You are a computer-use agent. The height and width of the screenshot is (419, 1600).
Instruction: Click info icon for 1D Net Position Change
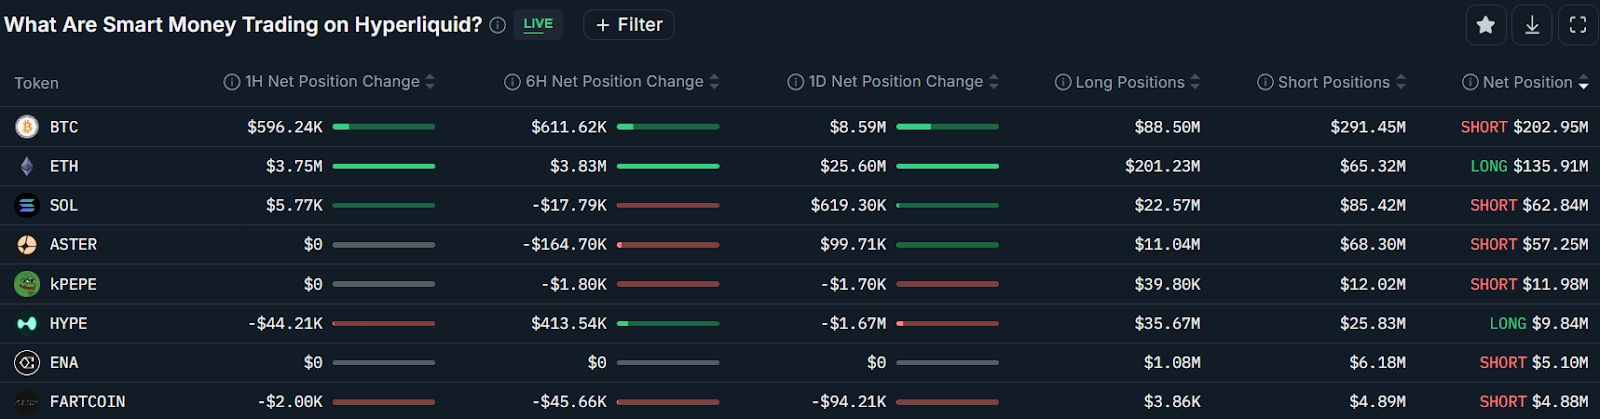(x=795, y=82)
